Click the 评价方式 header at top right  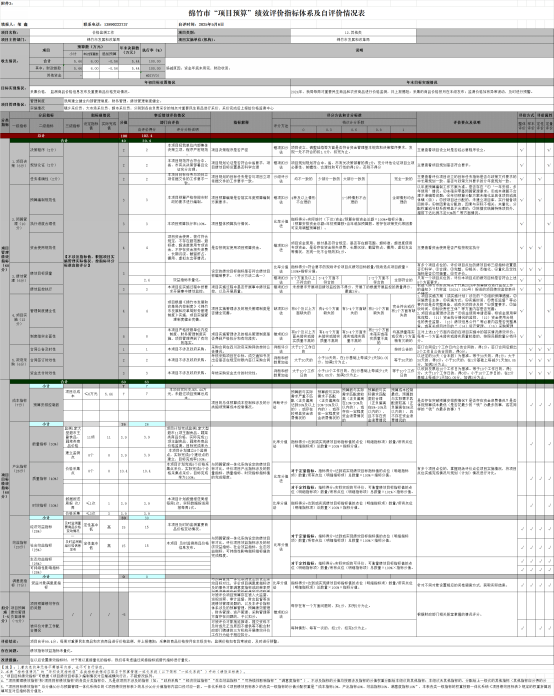526,115
